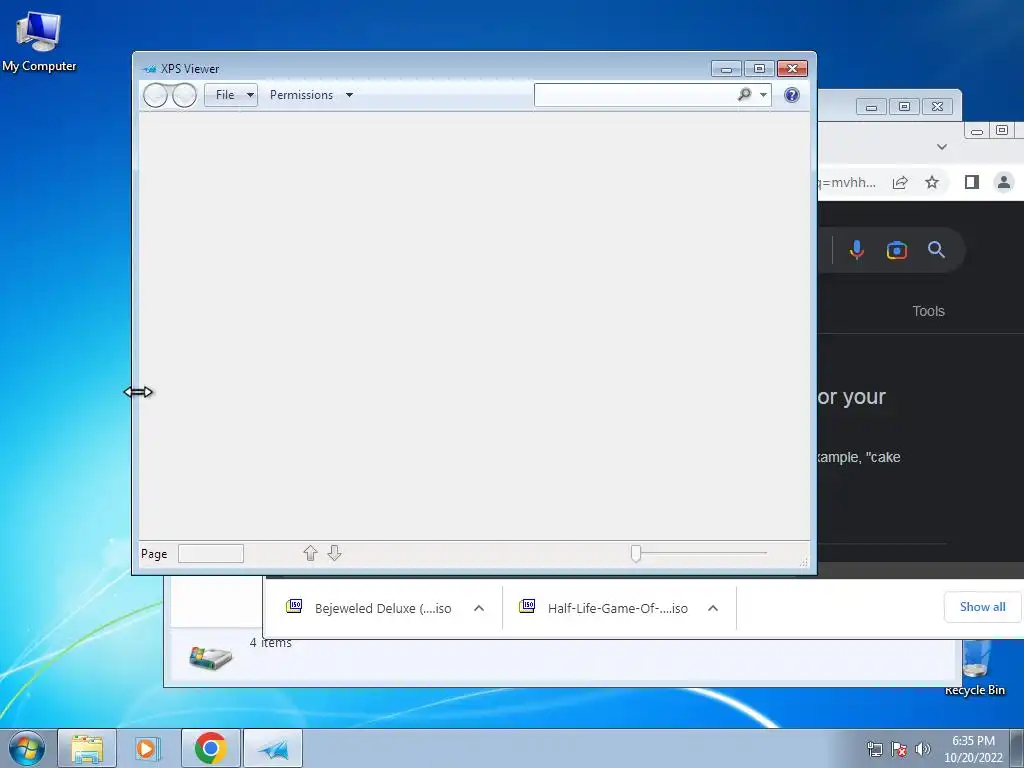
Task: Click Chrome's share page icon
Action: (900, 182)
